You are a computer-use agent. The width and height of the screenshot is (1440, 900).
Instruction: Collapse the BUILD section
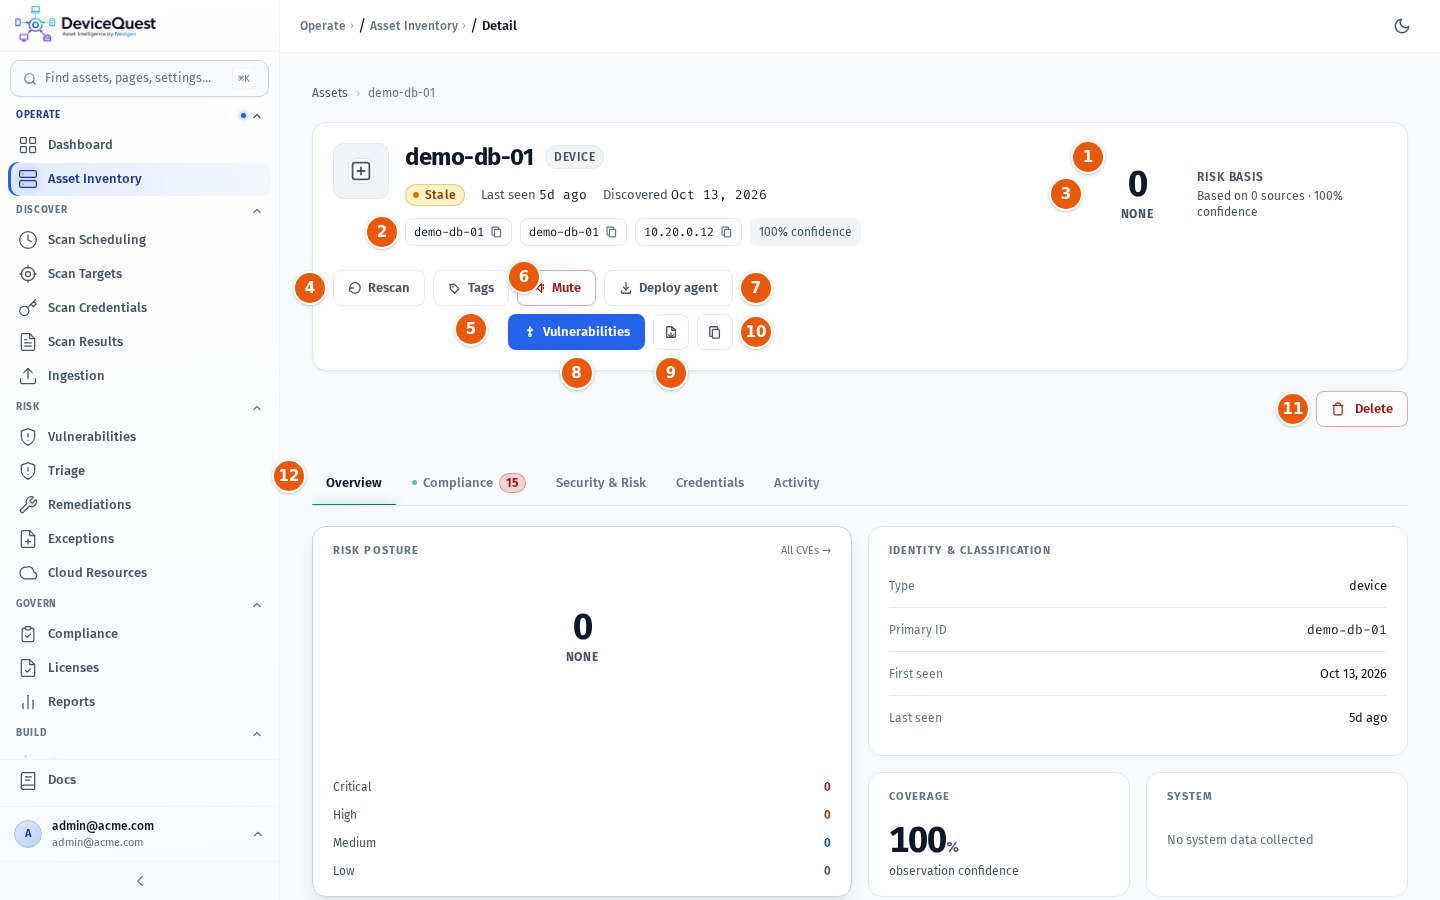(257, 734)
